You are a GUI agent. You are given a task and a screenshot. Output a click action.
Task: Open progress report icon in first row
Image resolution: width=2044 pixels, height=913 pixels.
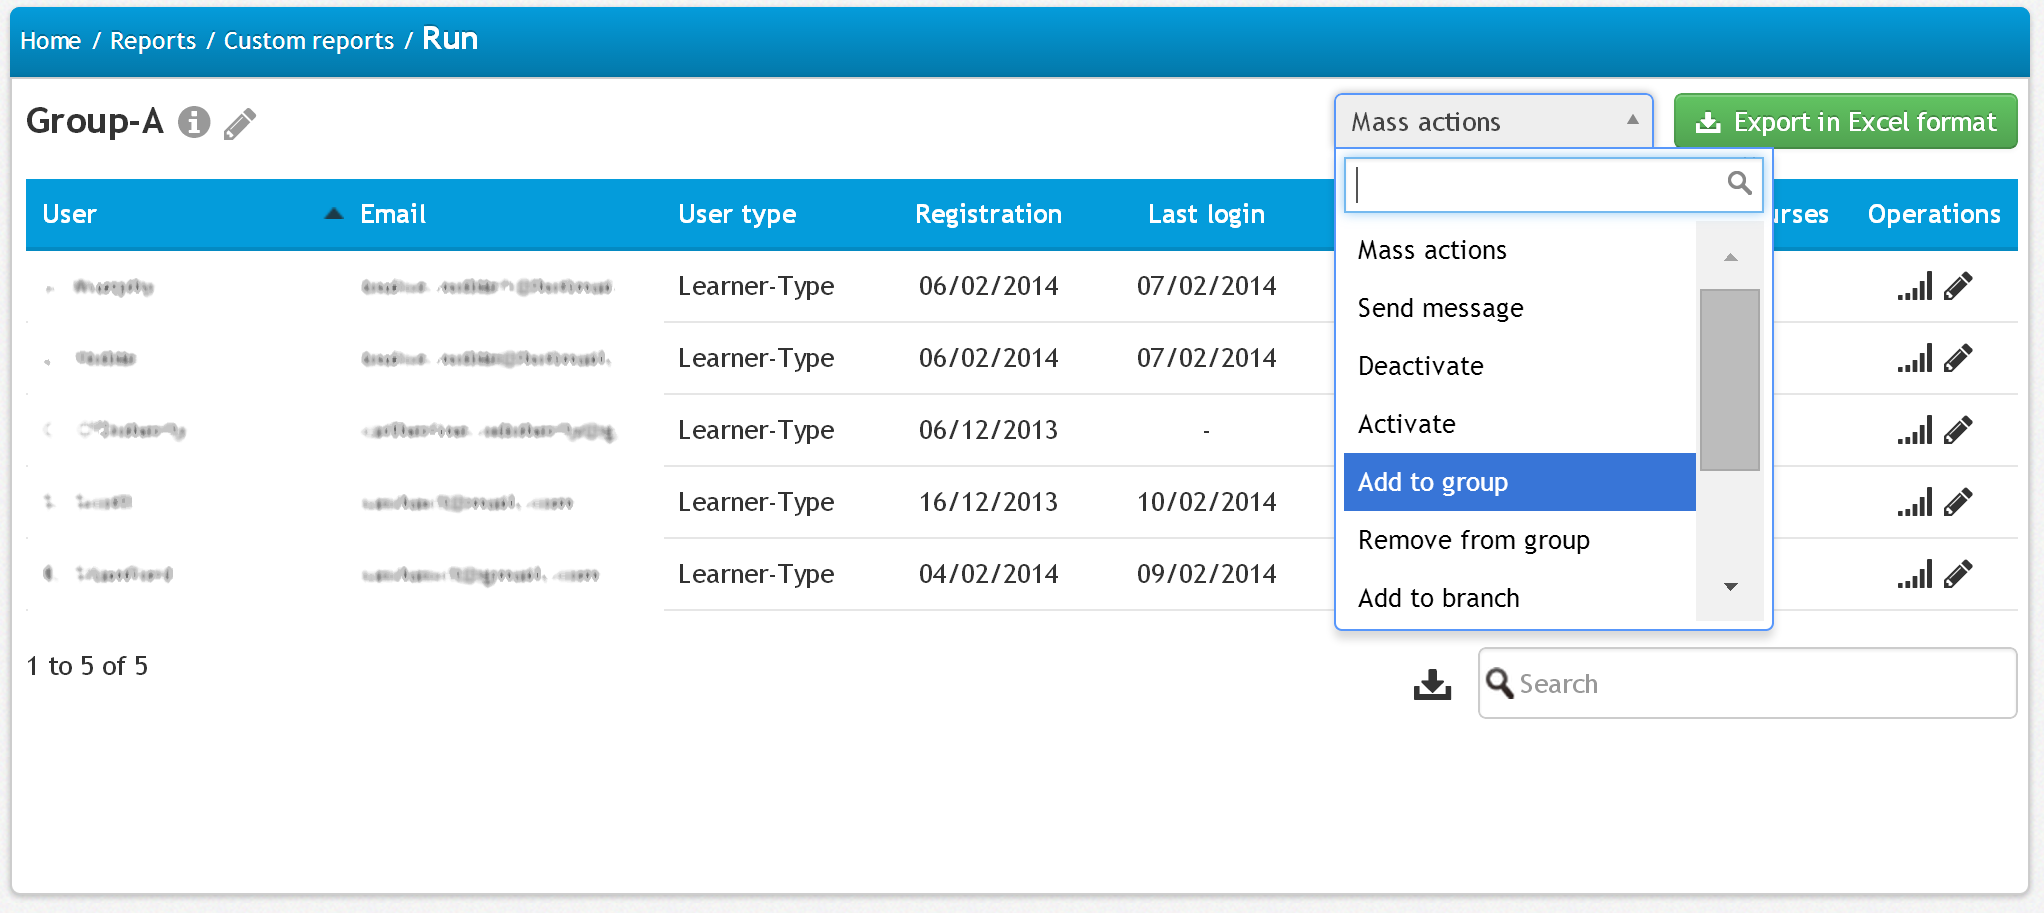click(1914, 287)
